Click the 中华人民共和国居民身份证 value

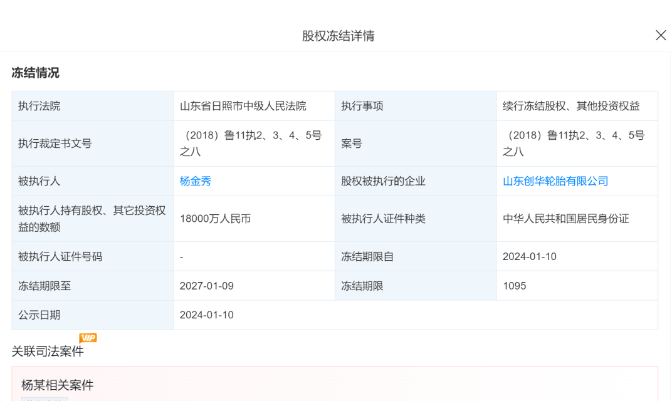tap(566, 218)
